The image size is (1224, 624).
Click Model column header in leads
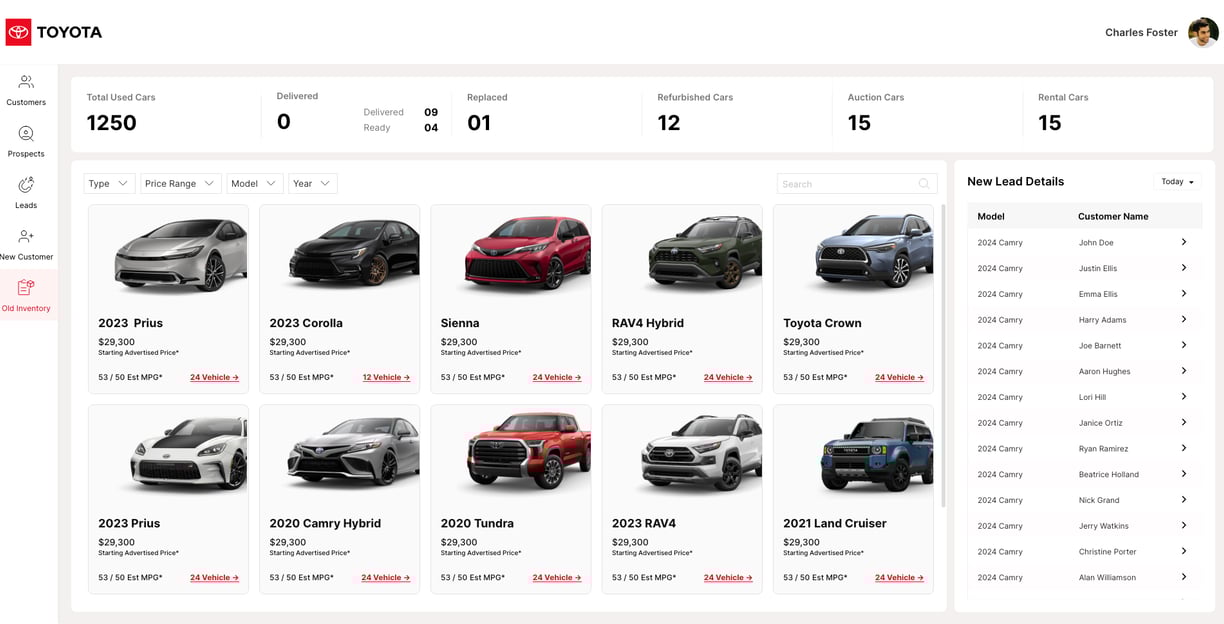tap(991, 216)
